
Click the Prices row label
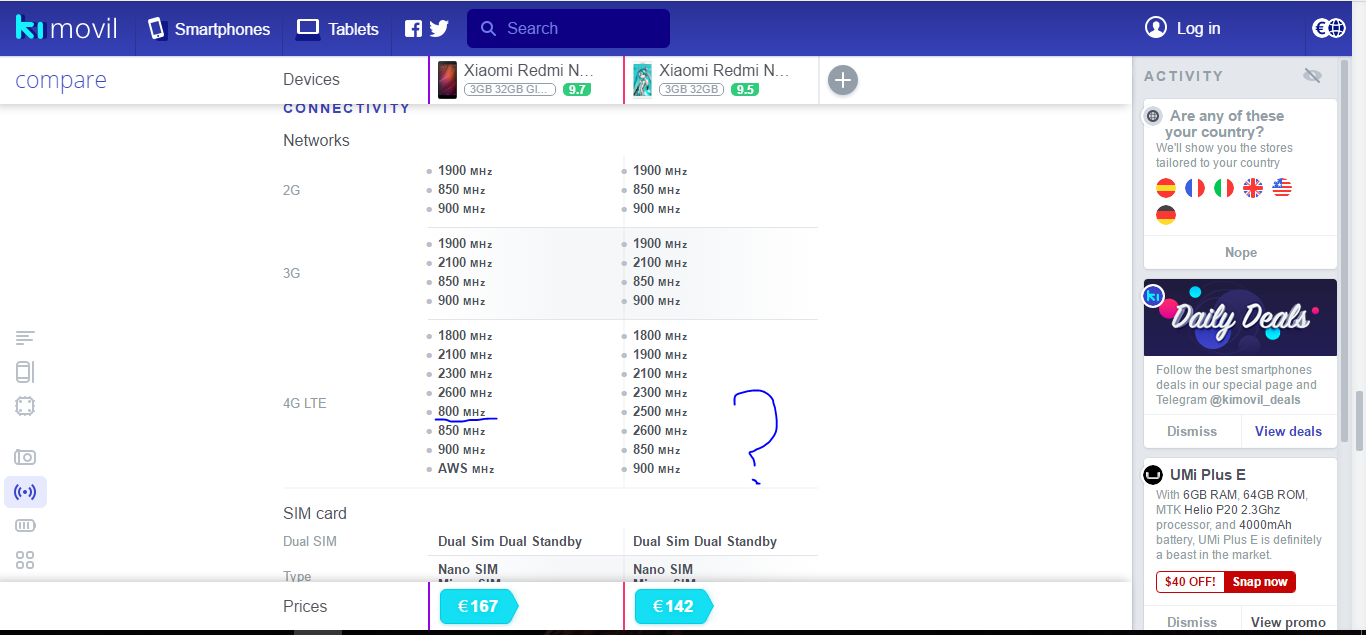(x=305, y=606)
